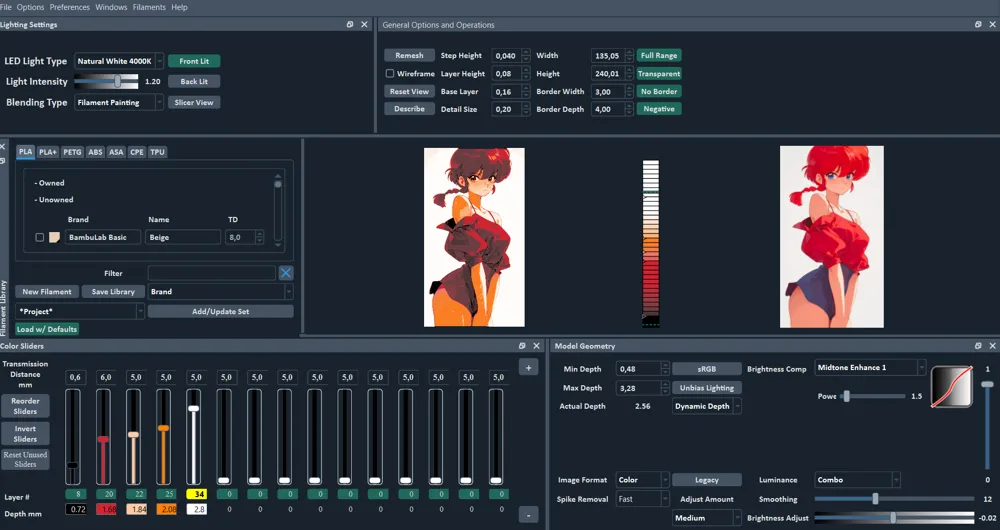Click the Add/Update Set button

click(x=221, y=311)
